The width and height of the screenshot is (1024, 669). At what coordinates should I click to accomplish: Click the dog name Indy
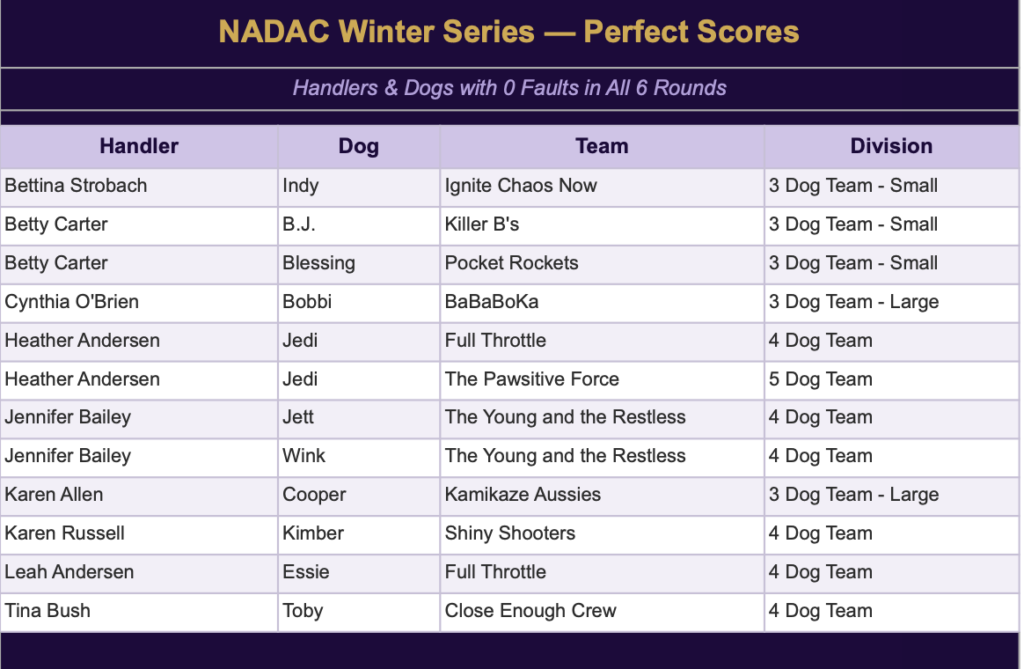tap(300, 186)
